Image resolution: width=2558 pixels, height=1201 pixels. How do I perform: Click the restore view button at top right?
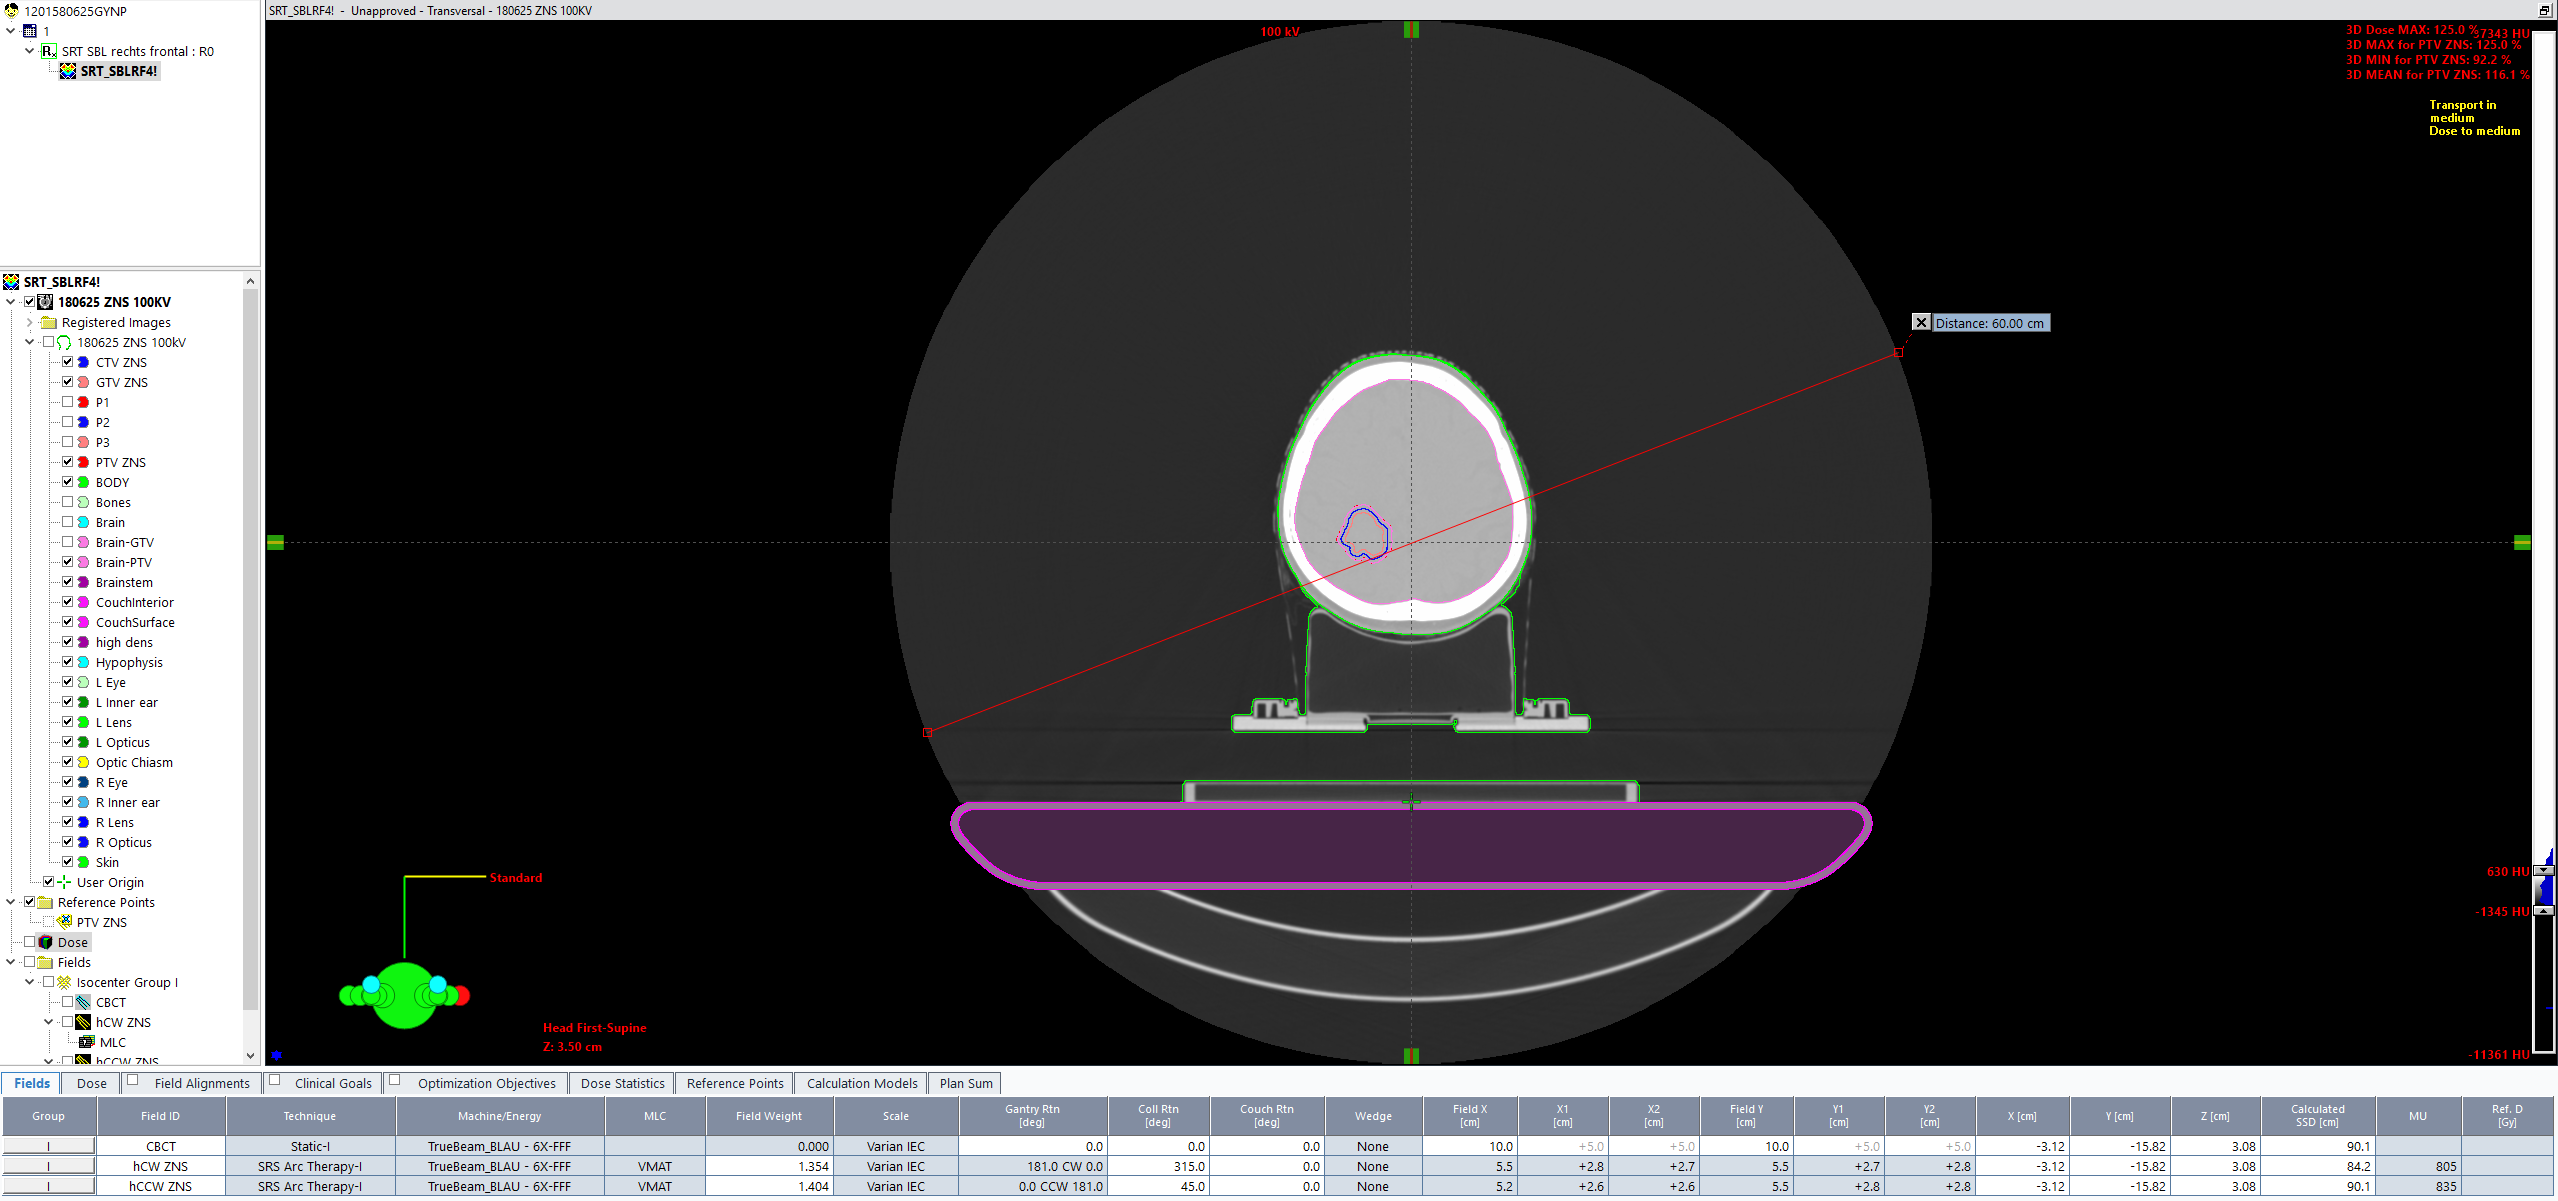pos(2545,10)
